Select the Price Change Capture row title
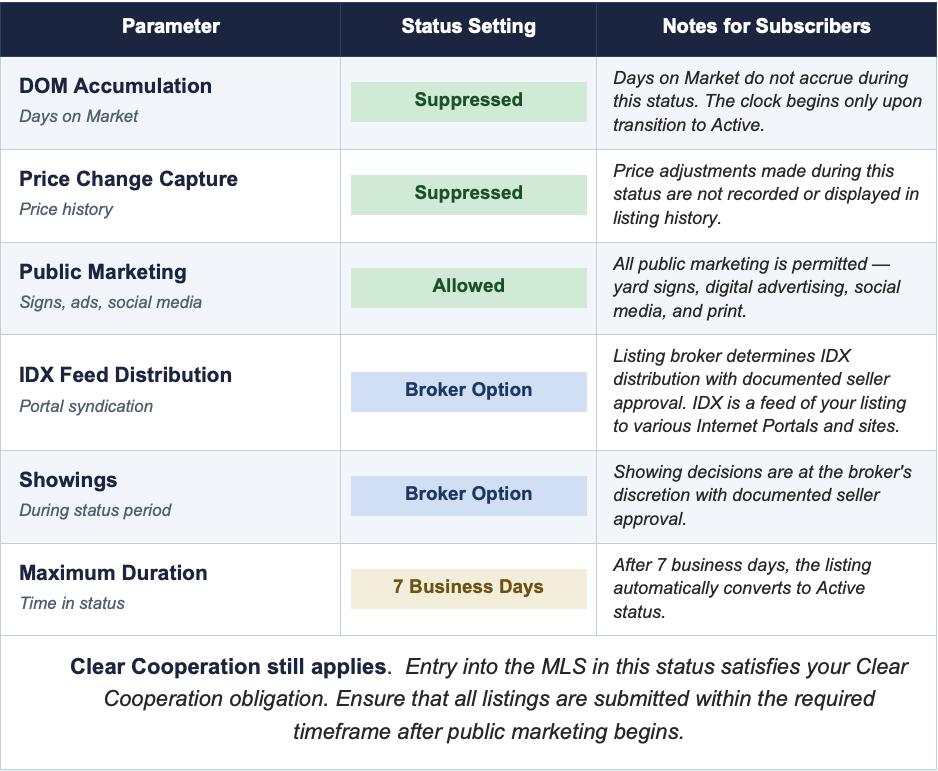The width and height of the screenshot is (938, 771). (x=128, y=179)
